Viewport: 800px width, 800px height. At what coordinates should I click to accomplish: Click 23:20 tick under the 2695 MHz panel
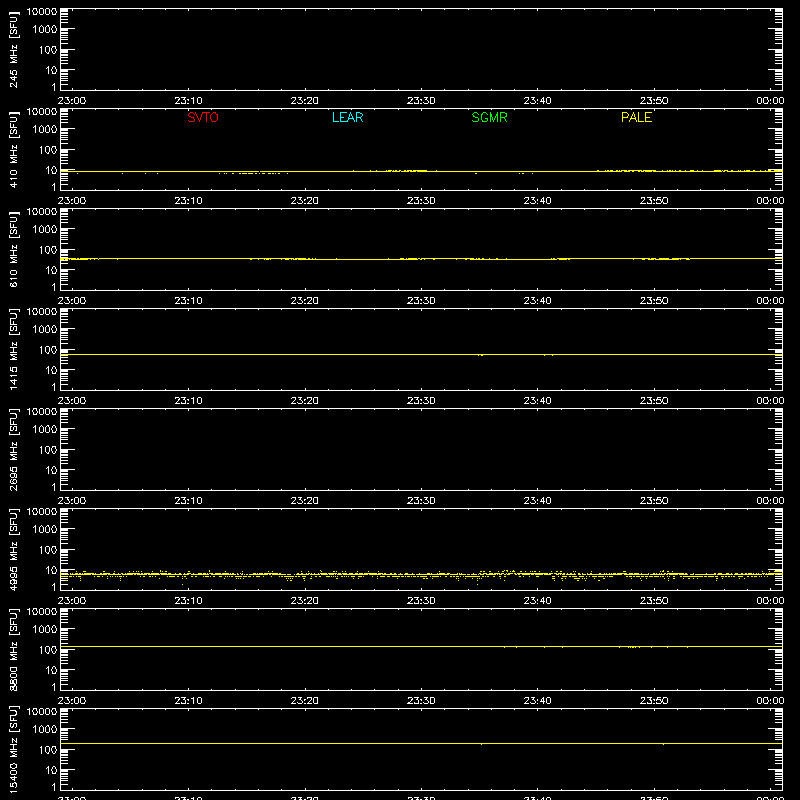(305, 501)
